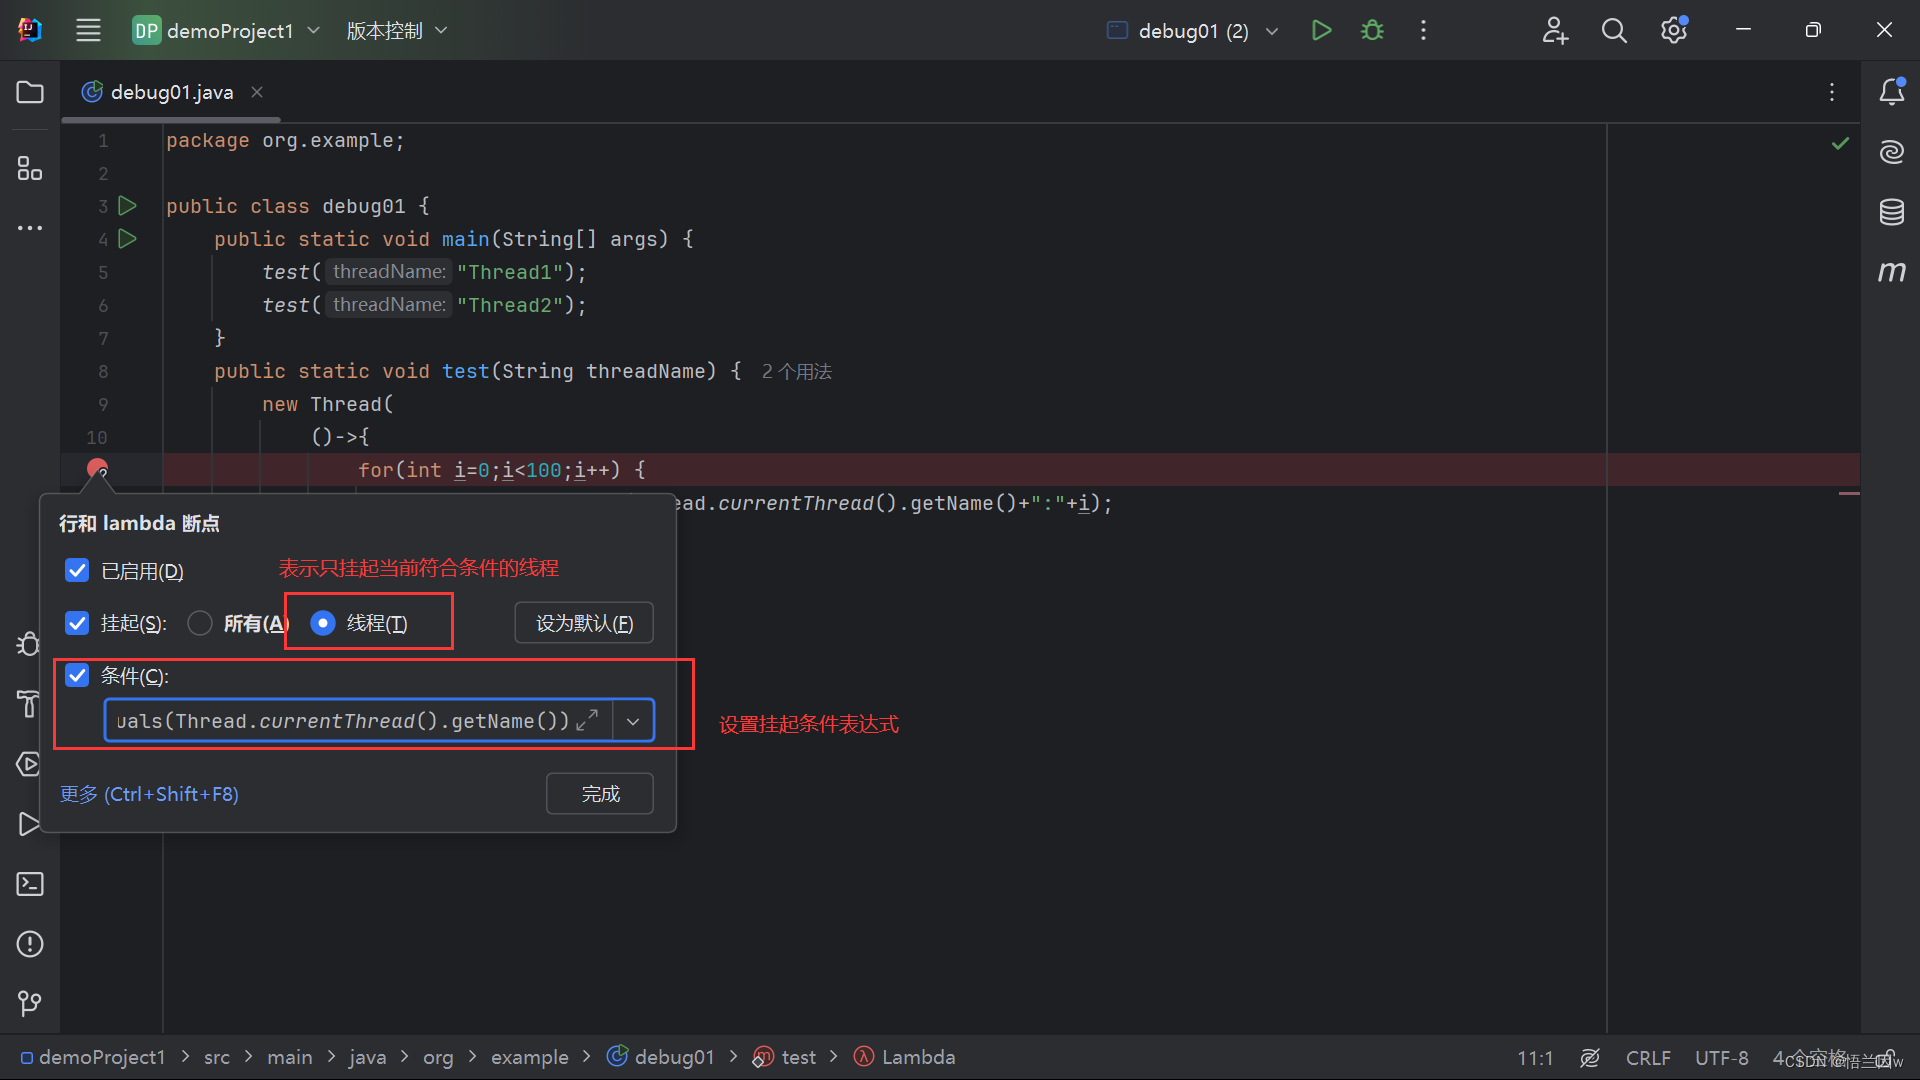This screenshot has height=1080, width=1920.
Task: Select the 线程 thread radio option
Action: [322, 623]
